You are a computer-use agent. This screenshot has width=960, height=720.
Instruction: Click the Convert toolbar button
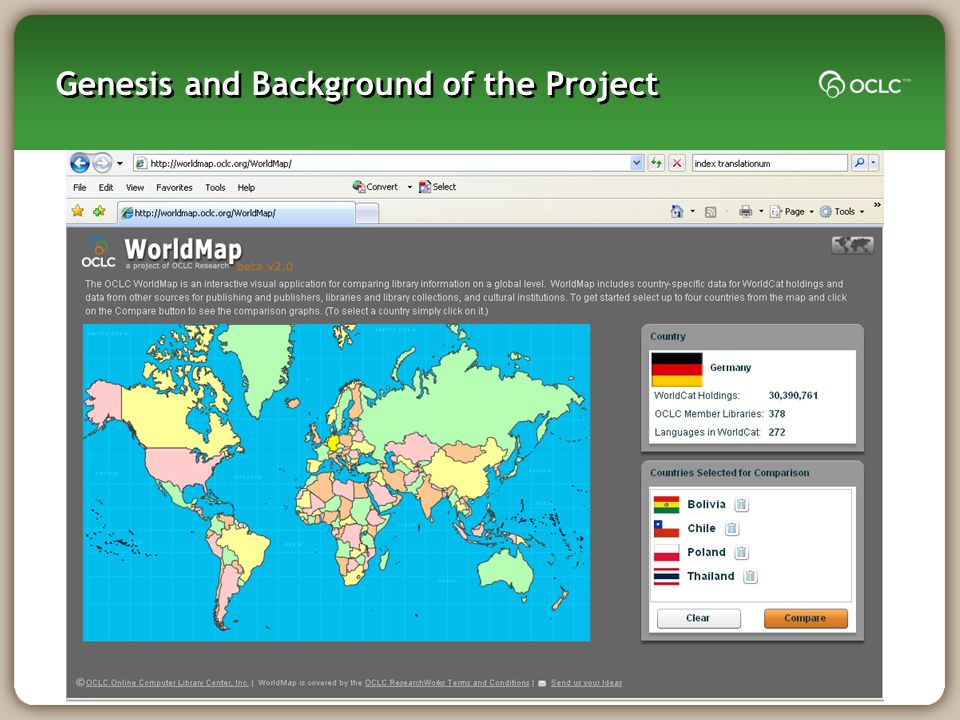pos(375,187)
